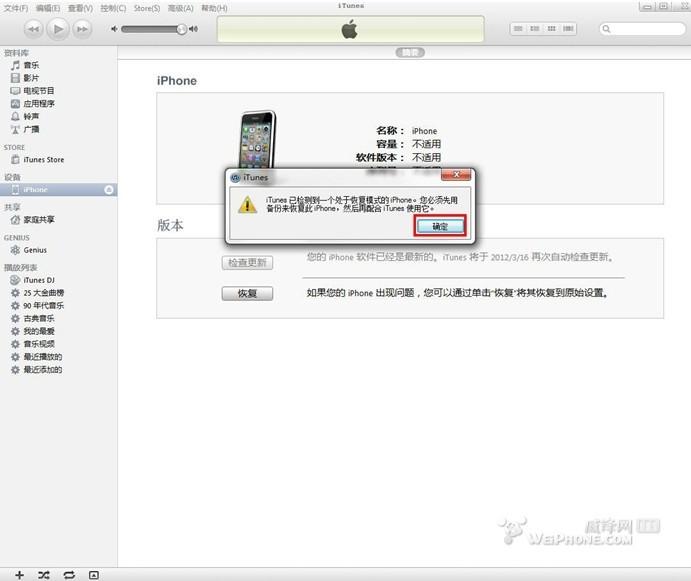
Task: Open the 高级(A) menu
Action: (x=179, y=7)
